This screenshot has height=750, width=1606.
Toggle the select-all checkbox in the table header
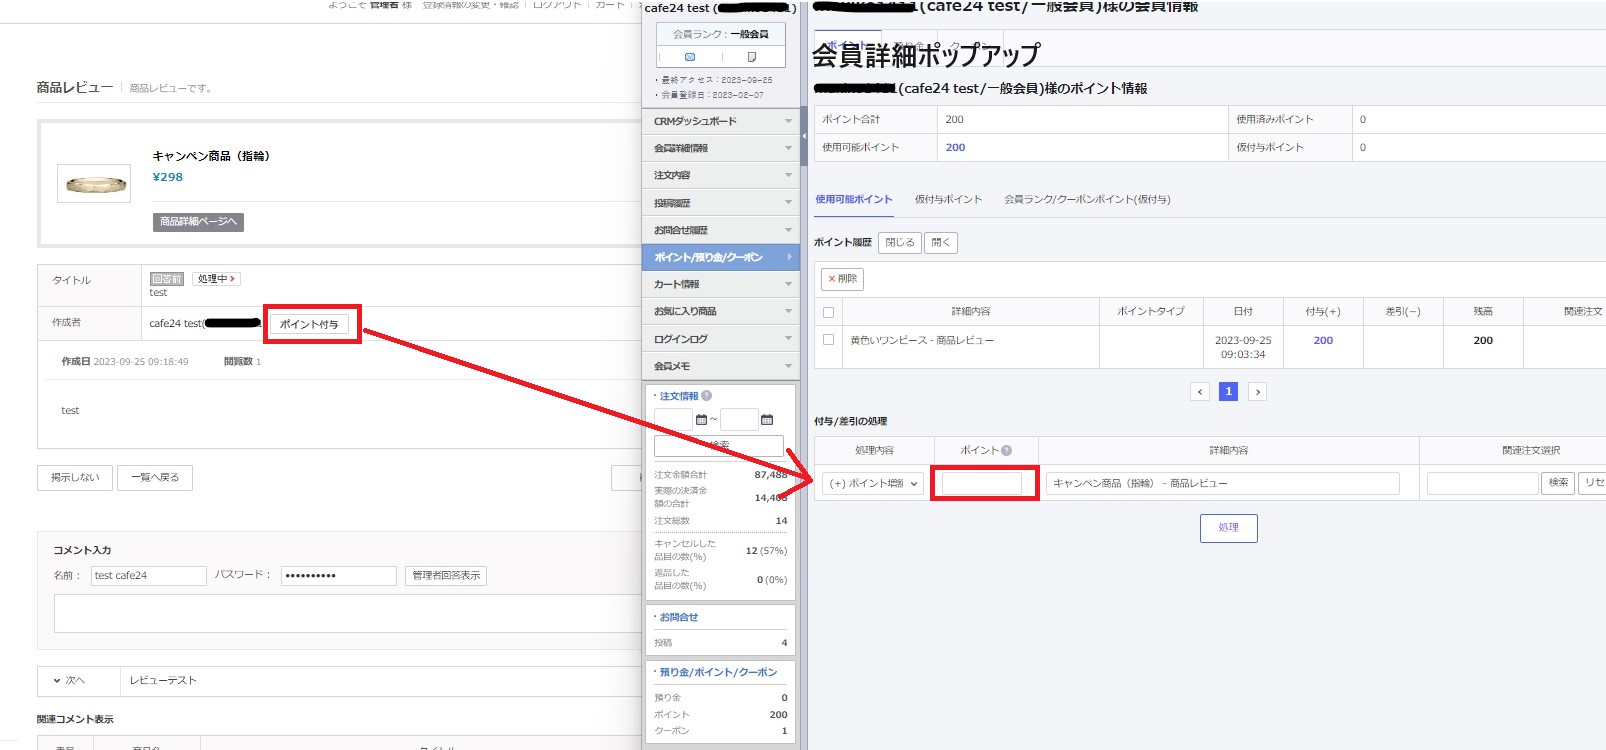pos(828,312)
